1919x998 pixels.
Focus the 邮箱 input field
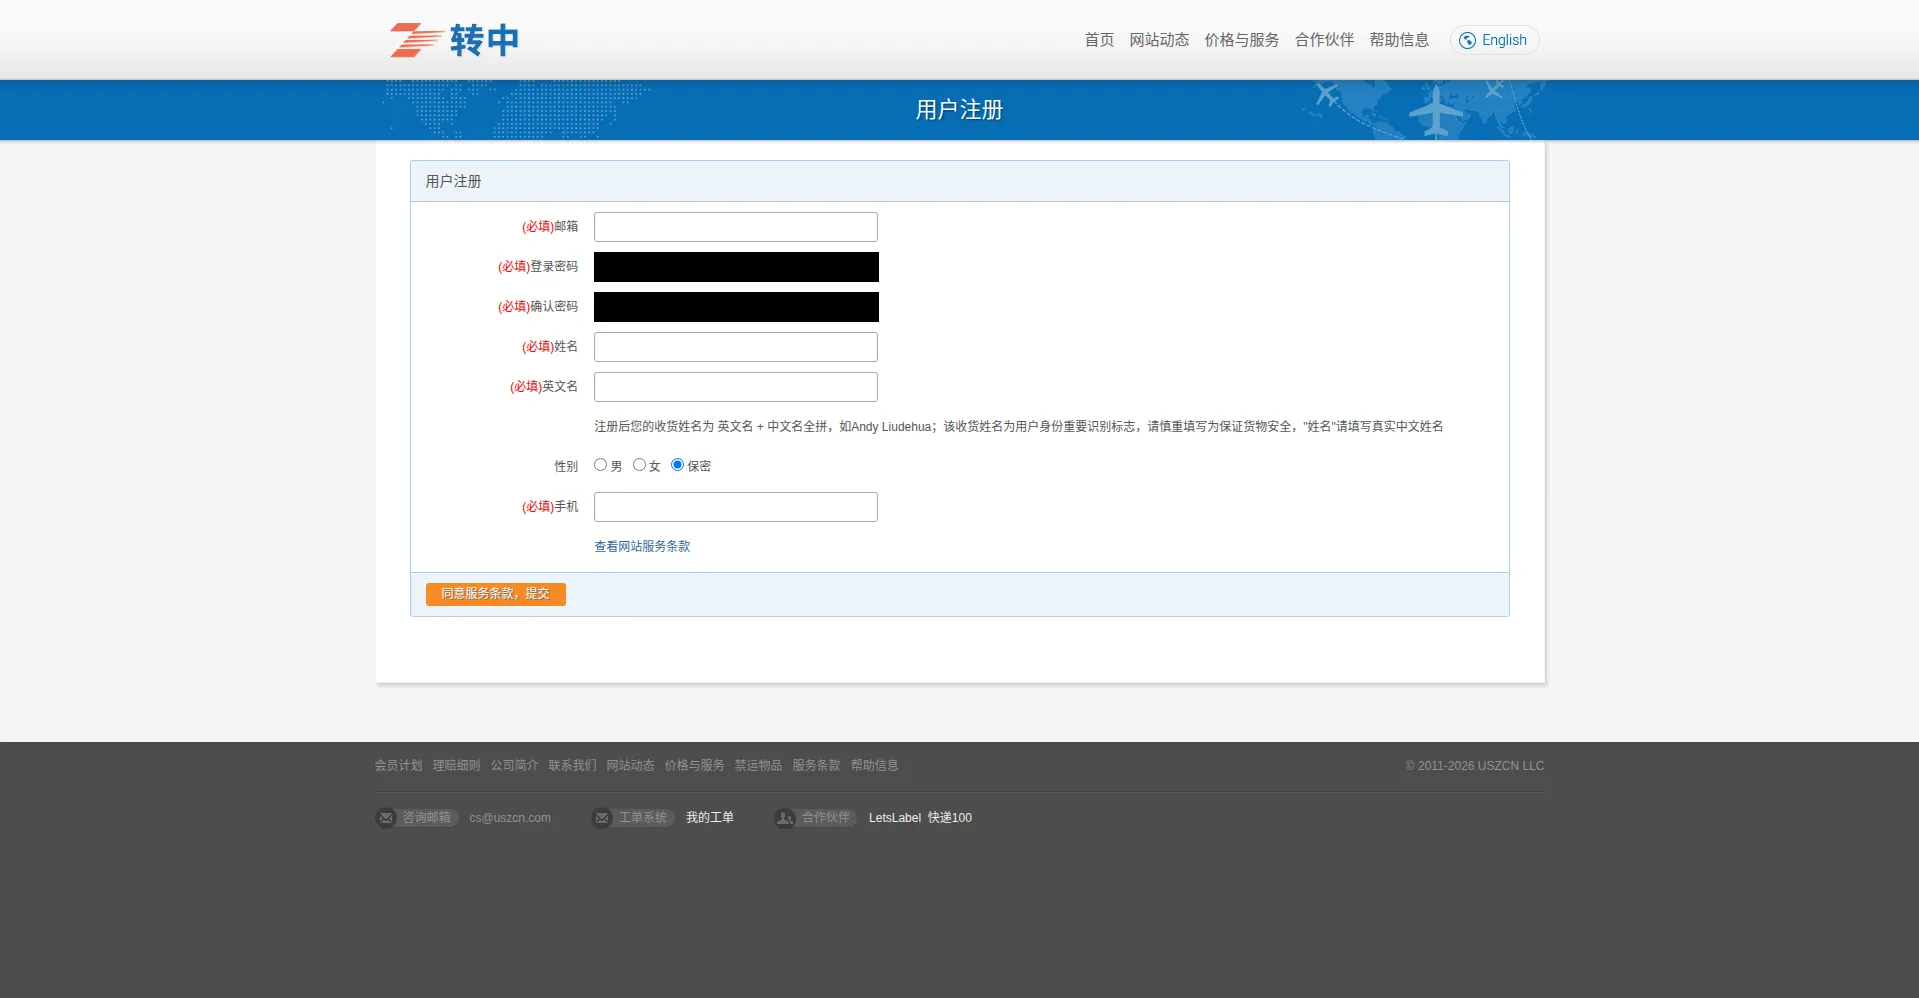pyautogui.click(x=736, y=227)
